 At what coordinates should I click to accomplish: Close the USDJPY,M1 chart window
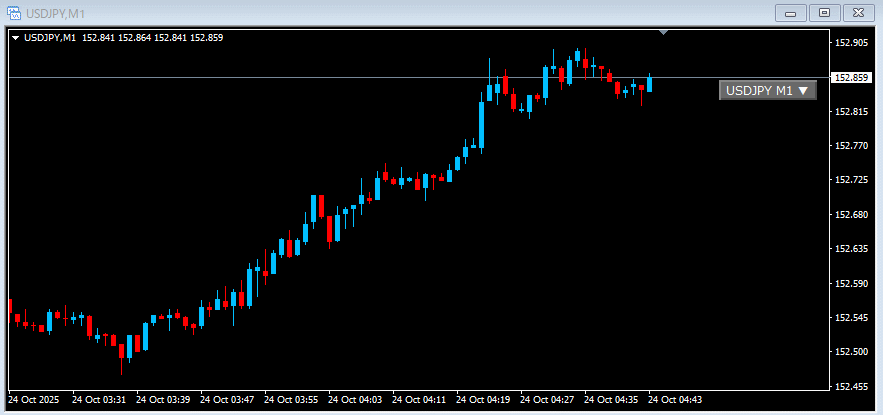858,12
